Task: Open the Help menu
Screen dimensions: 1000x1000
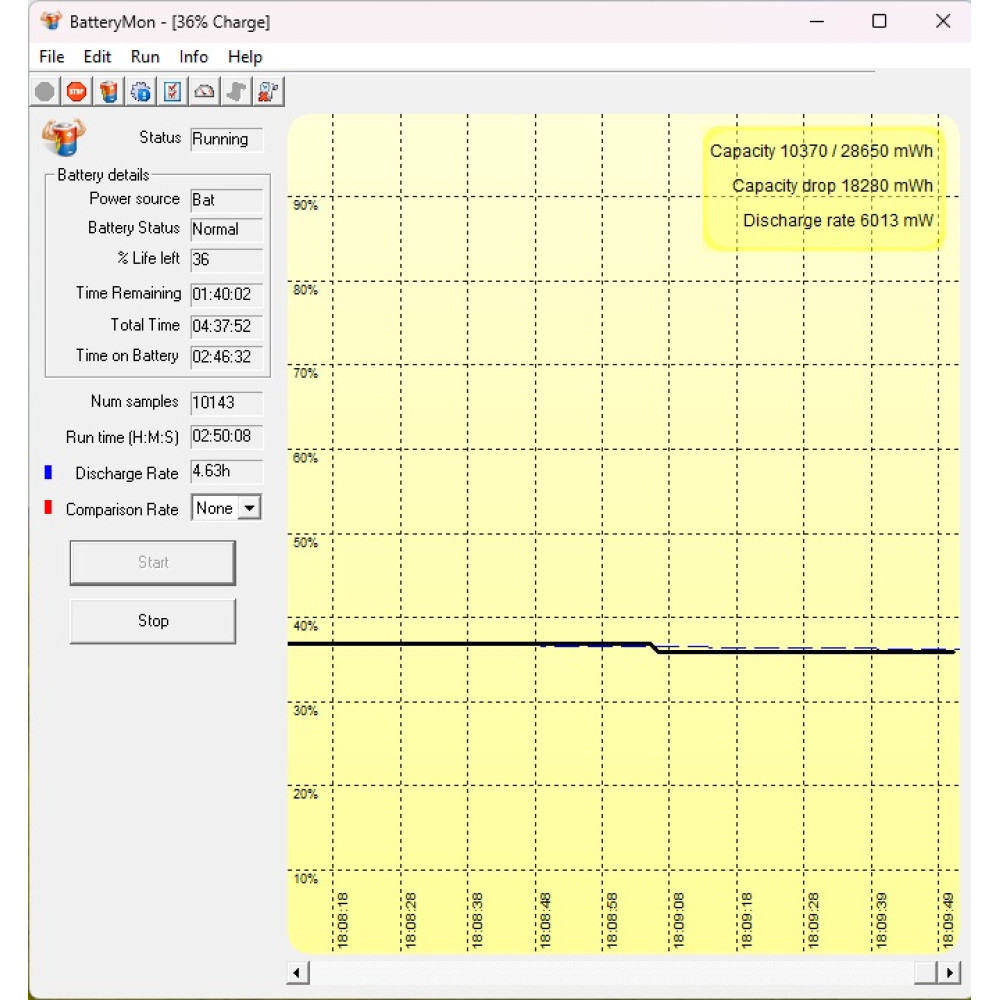Action: [245, 57]
